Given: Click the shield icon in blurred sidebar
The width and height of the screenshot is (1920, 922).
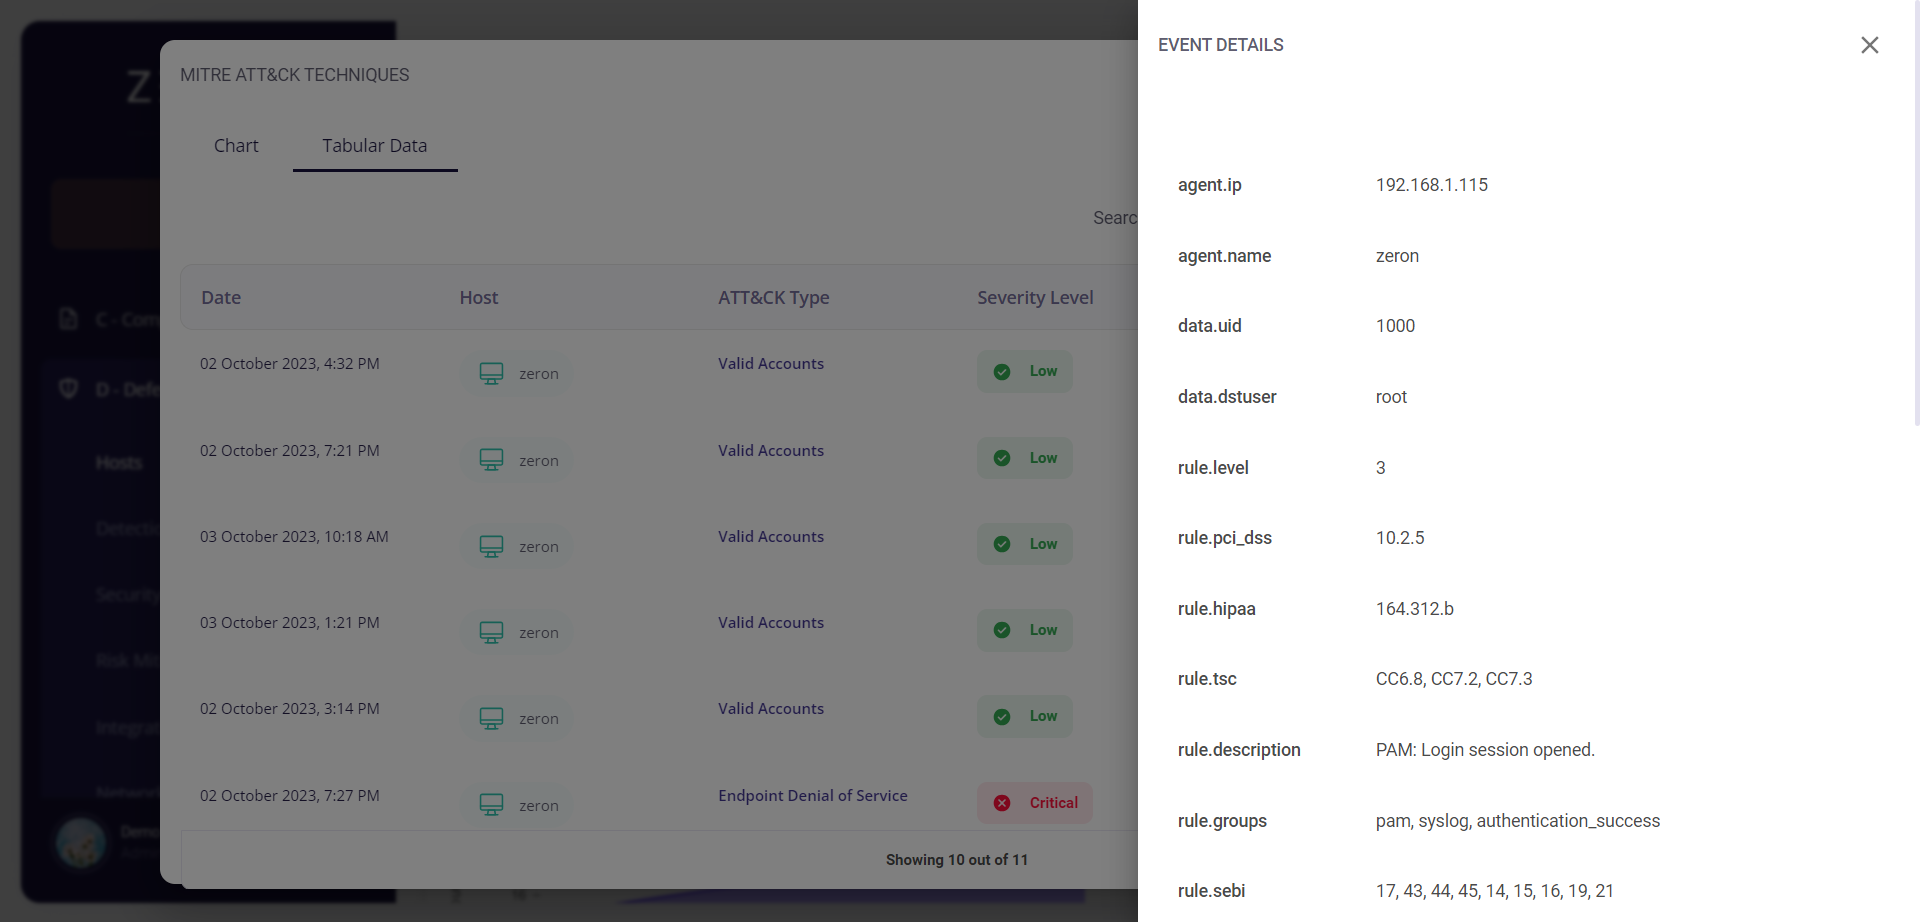Looking at the screenshot, I should click(x=69, y=388).
